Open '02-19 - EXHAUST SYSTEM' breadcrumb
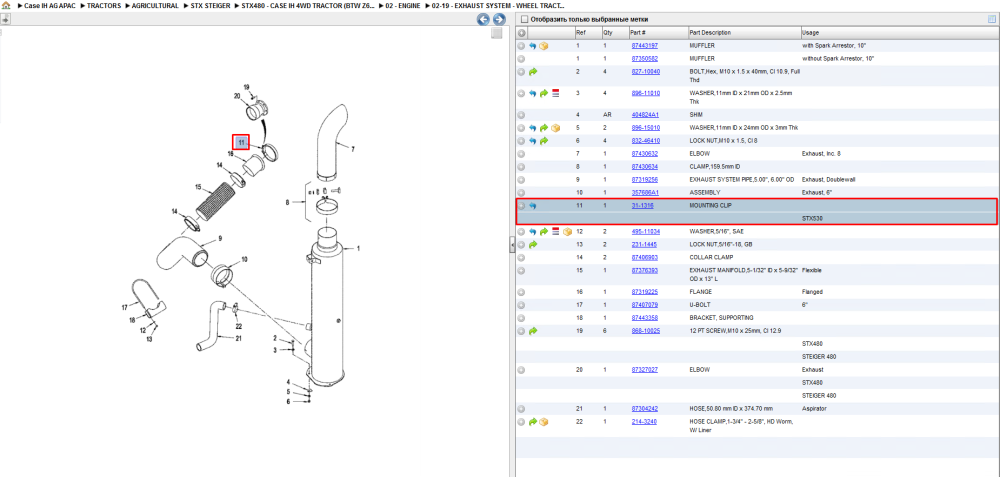 coord(497,5)
